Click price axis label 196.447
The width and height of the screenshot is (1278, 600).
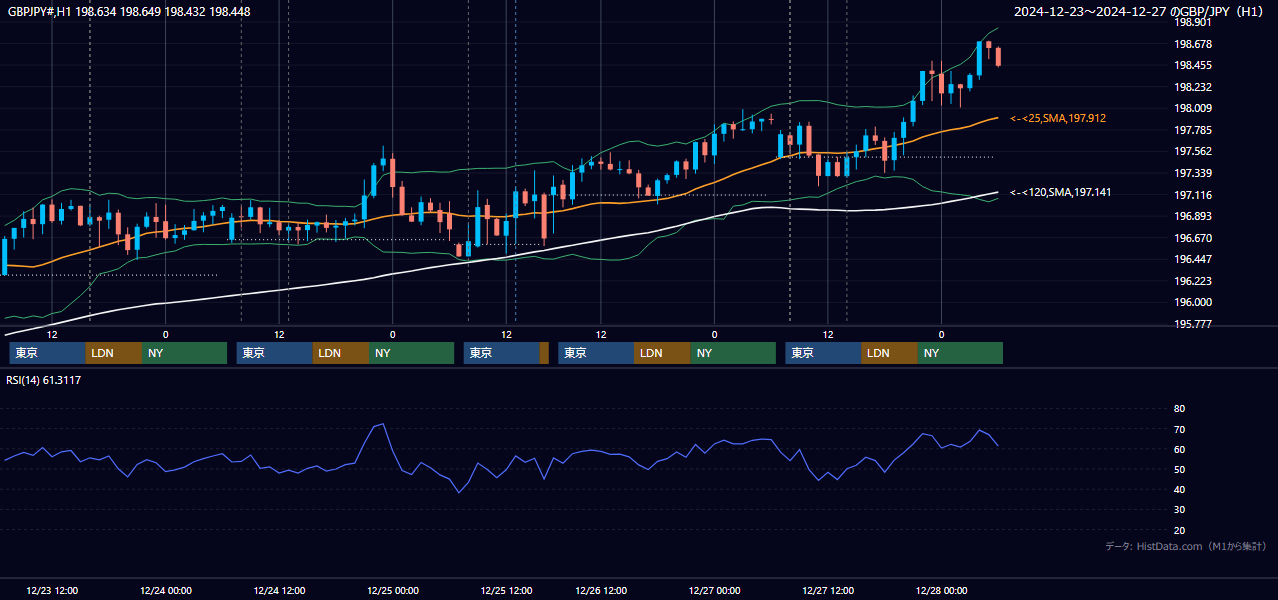[1192, 260]
